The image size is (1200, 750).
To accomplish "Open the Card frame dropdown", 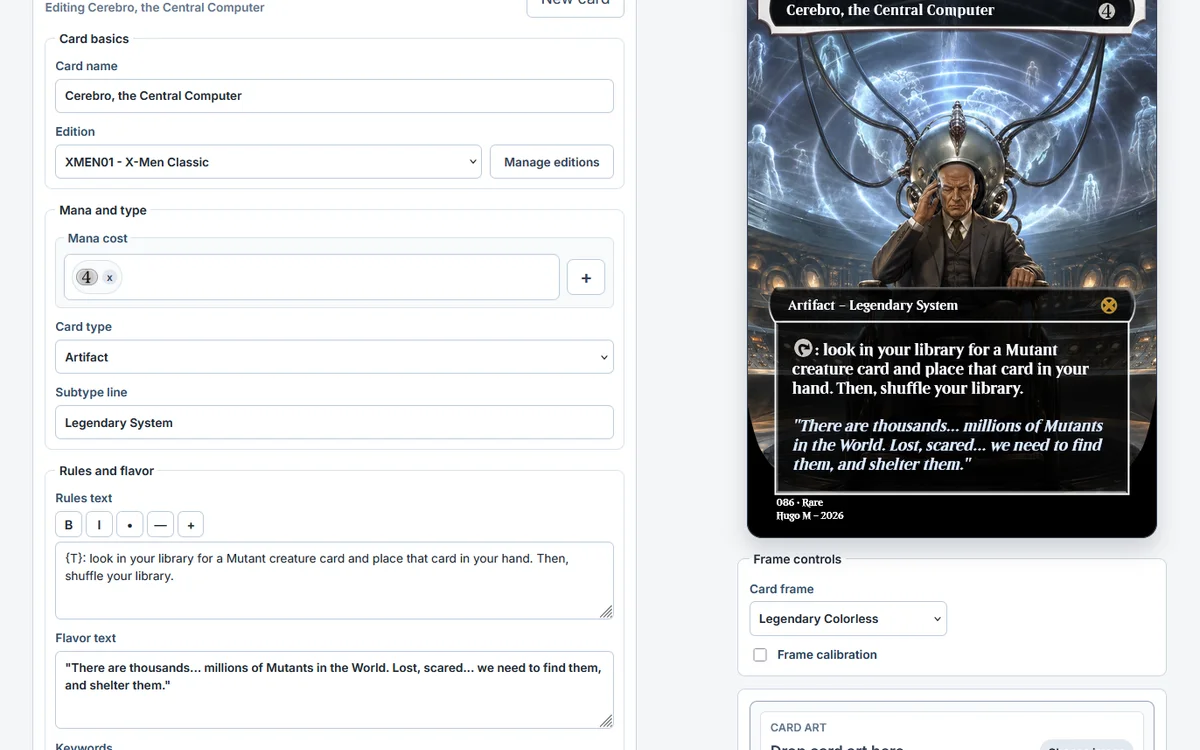I will [x=848, y=619].
